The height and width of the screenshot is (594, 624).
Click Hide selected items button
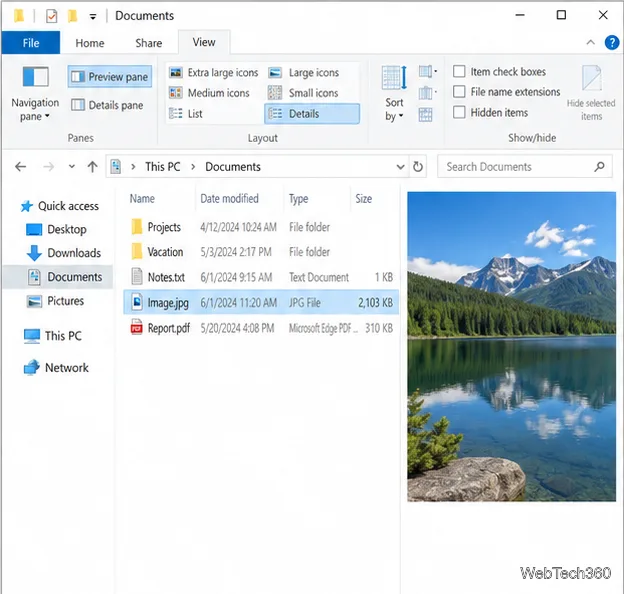[x=591, y=93]
